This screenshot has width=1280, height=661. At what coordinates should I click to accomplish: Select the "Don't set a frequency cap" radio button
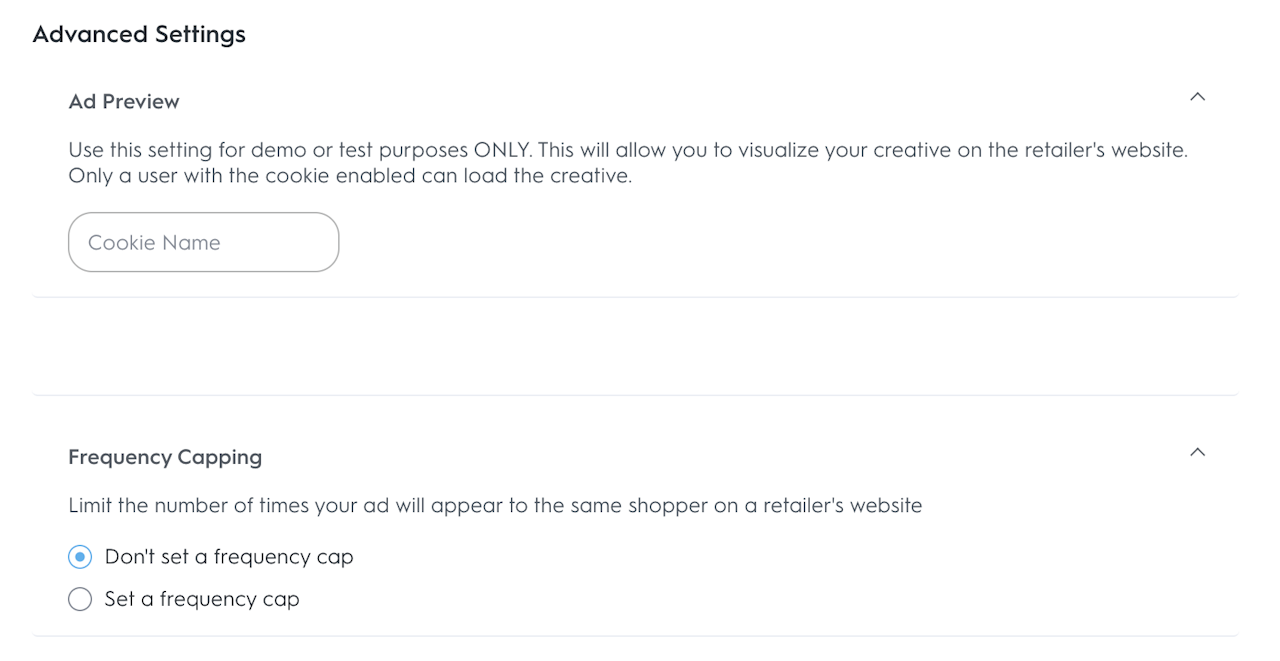(x=80, y=557)
